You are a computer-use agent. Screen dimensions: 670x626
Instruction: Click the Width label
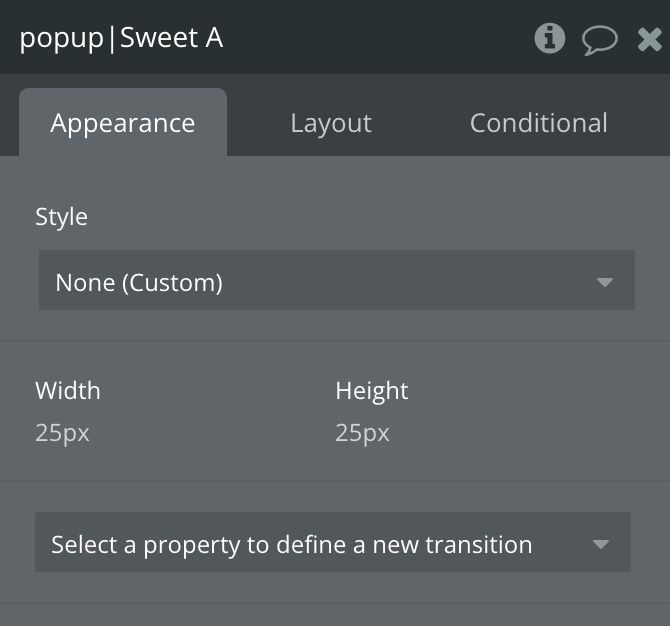coord(68,391)
